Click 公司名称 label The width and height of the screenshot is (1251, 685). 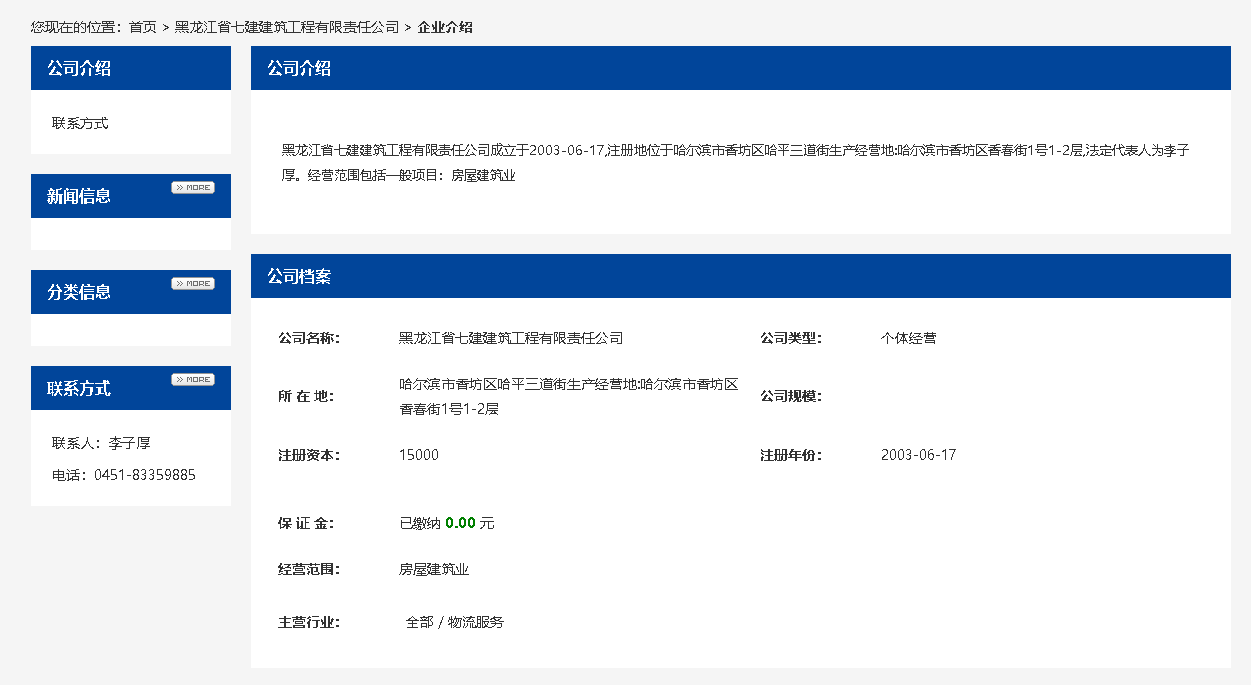[309, 338]
